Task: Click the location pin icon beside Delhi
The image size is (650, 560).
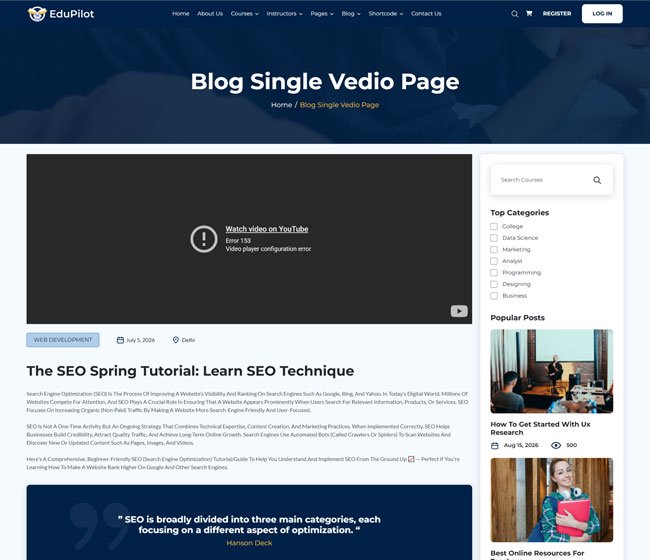Action: tap(175, 340)
